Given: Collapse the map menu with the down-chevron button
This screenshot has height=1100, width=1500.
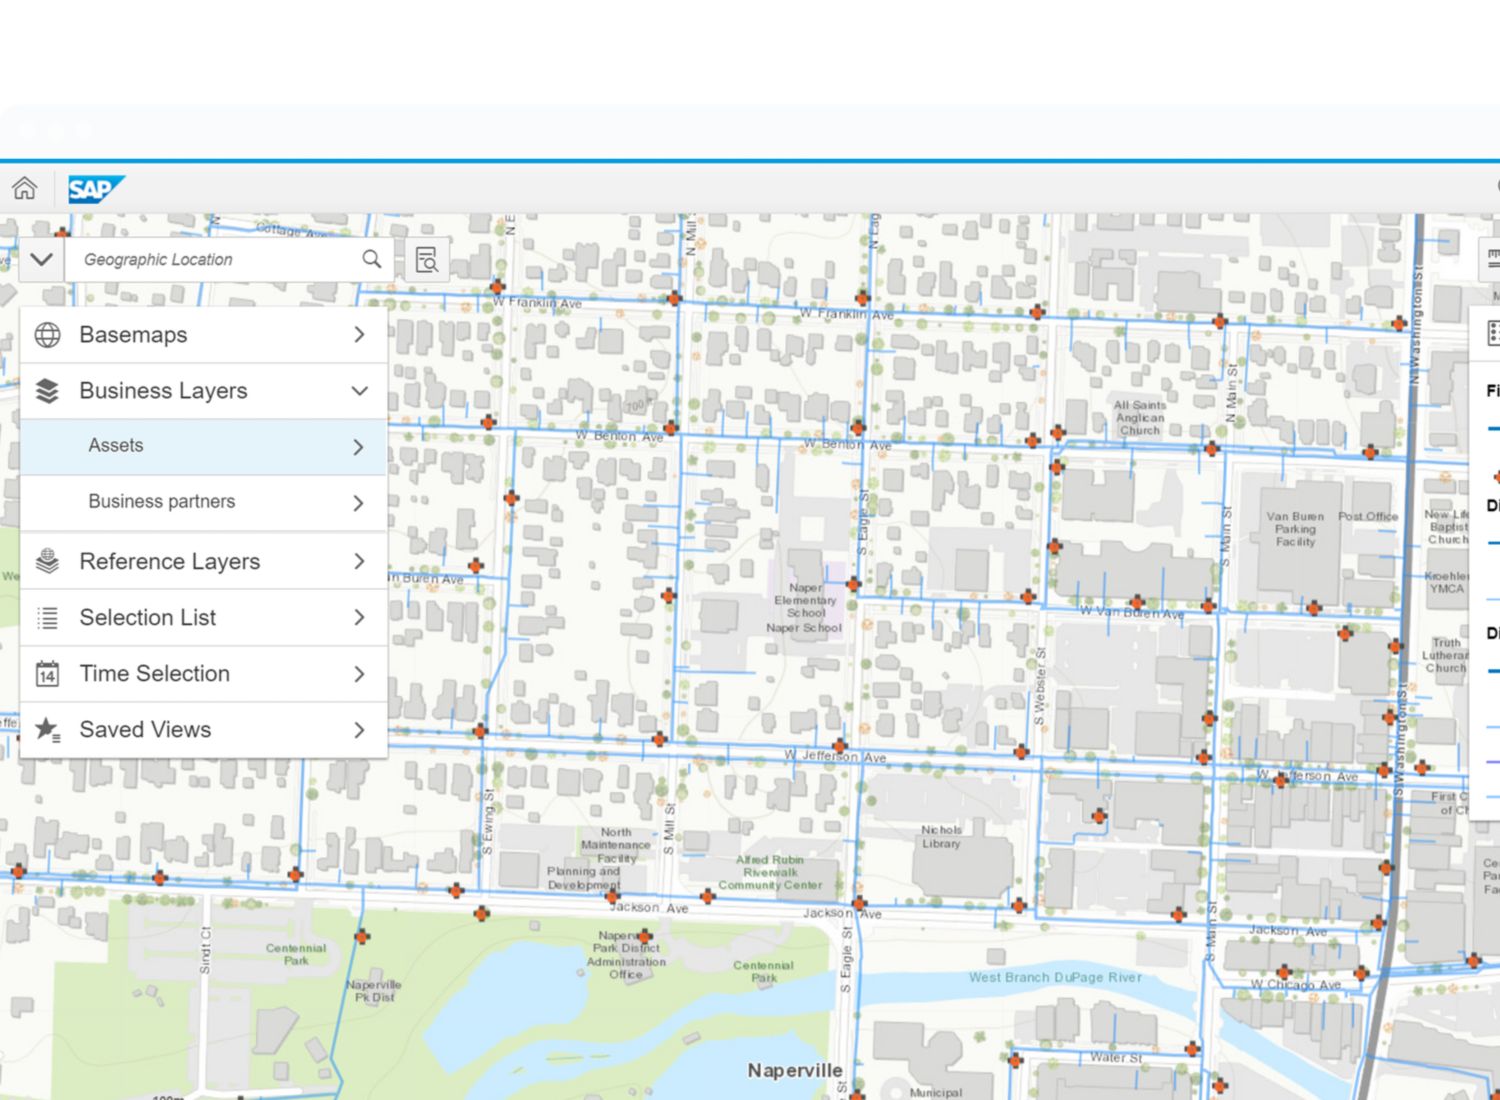Looking at the screenshot, I should 41,260.
